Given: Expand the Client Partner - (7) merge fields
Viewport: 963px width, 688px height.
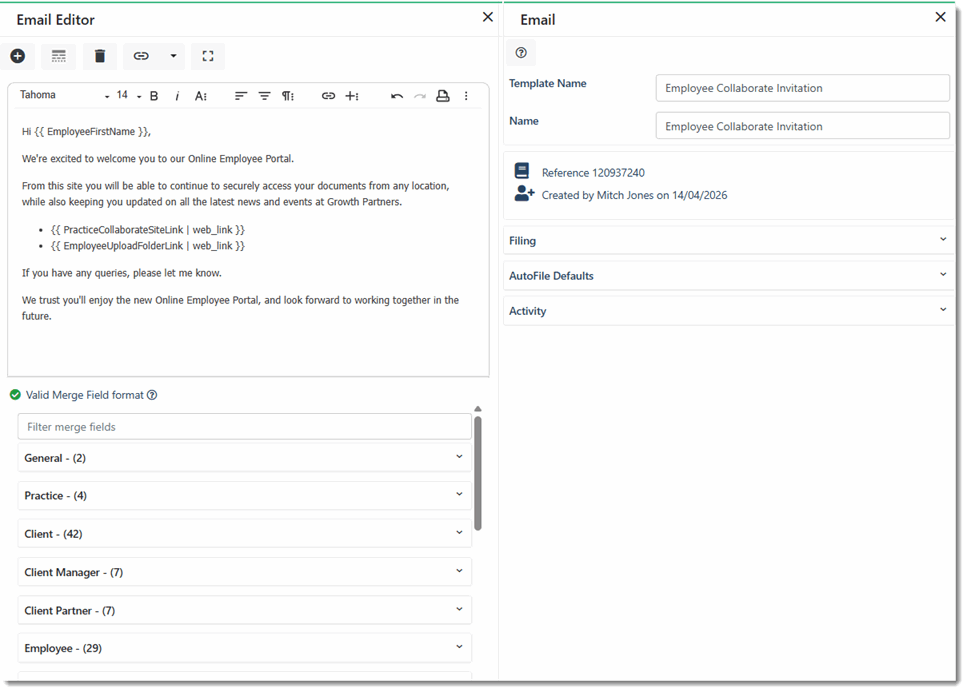Looking at the screenshot, I should 244,610.
